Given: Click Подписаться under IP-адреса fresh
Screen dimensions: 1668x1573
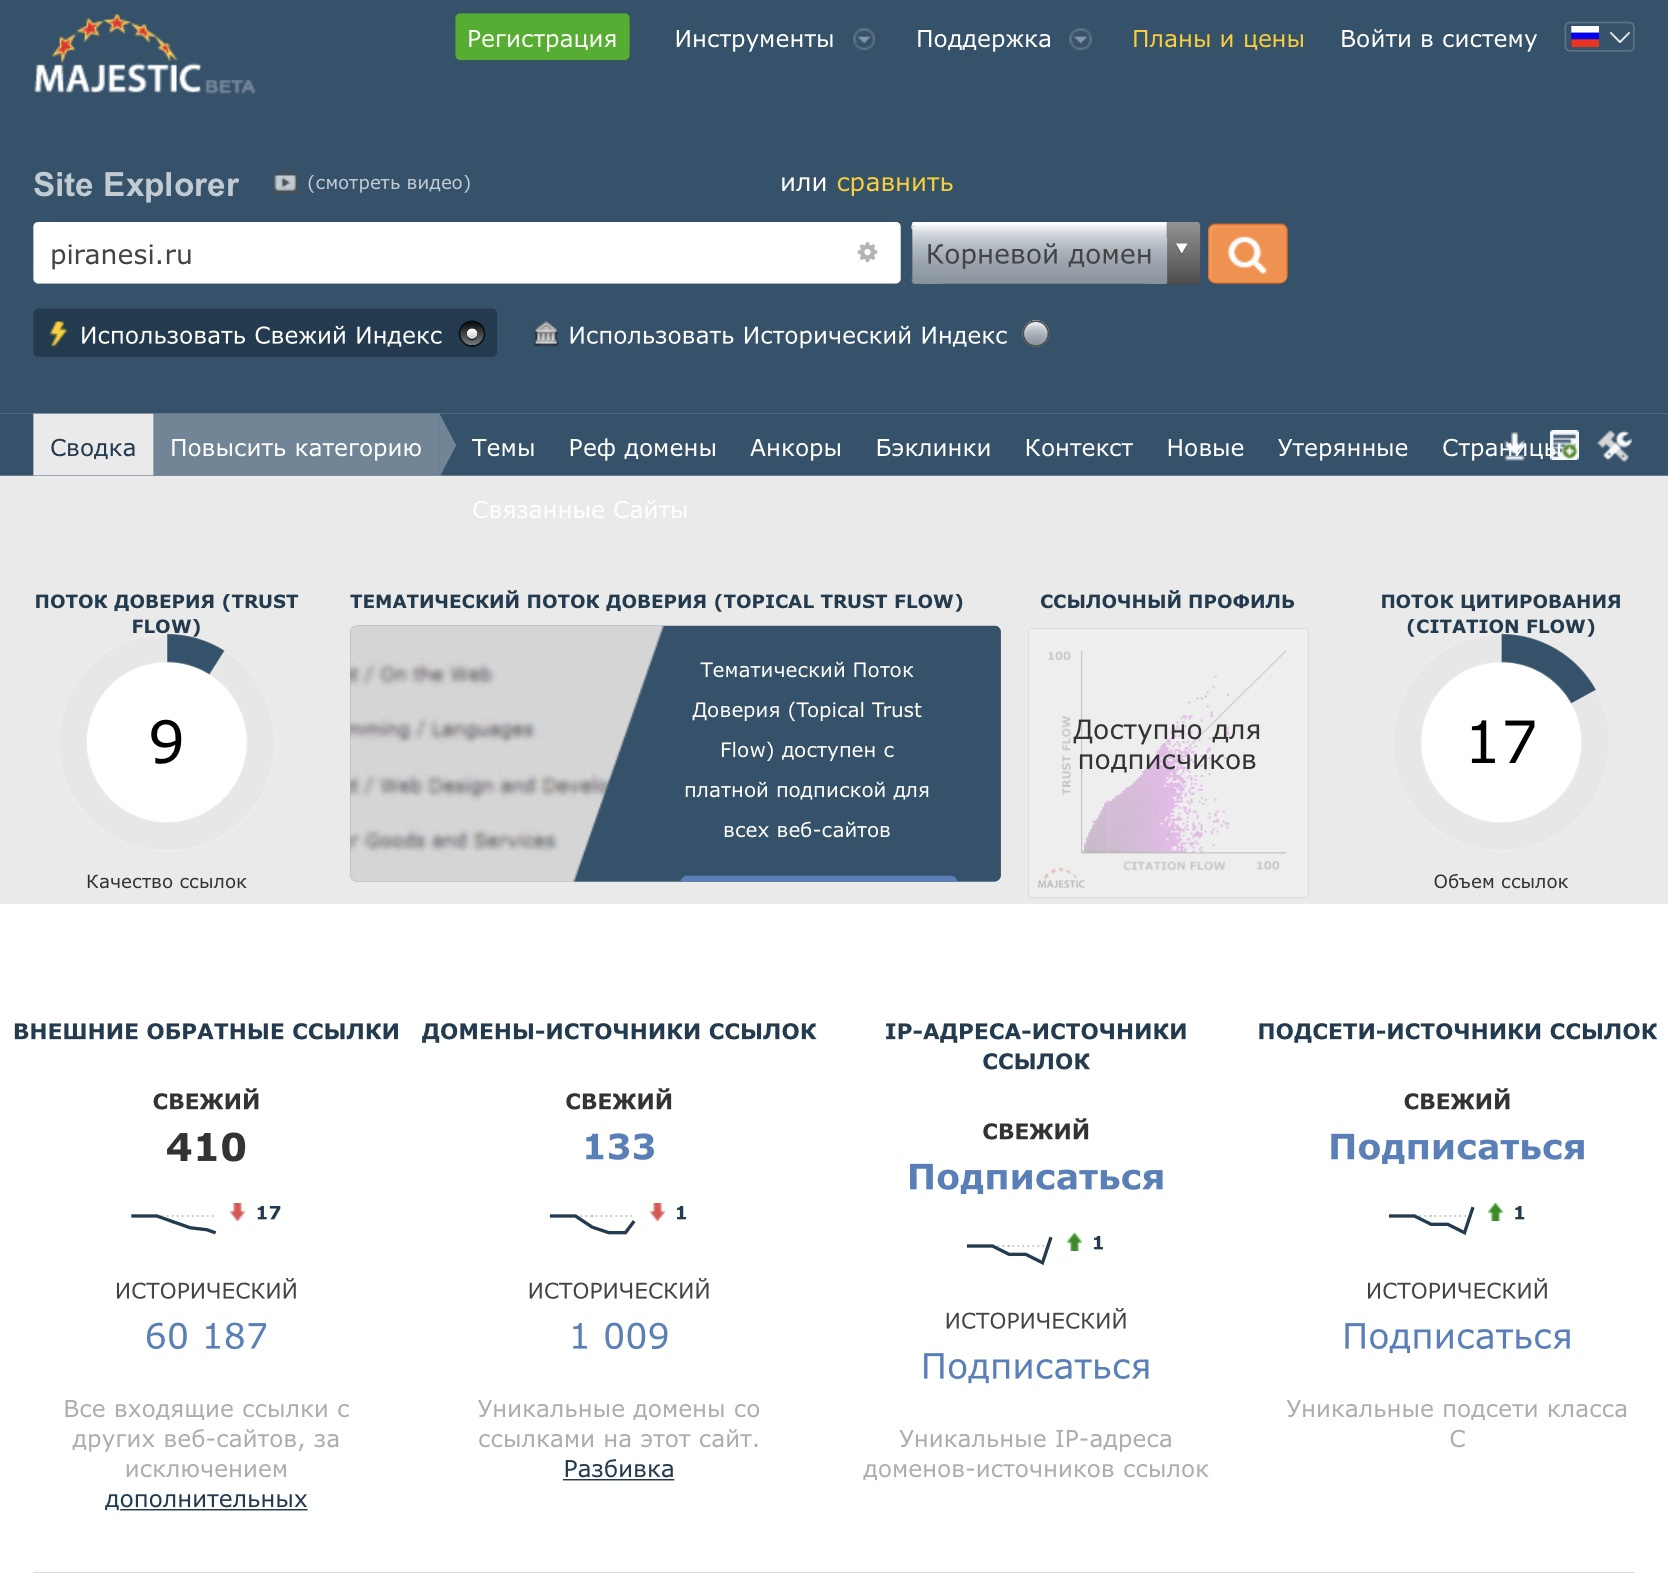Looking at the screenshot, I should click(x=1036, y=1177).
